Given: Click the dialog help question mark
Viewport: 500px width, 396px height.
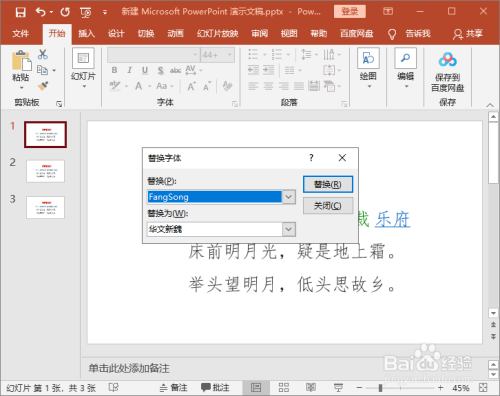Looking at the screenshot, I should click(311, 158).
